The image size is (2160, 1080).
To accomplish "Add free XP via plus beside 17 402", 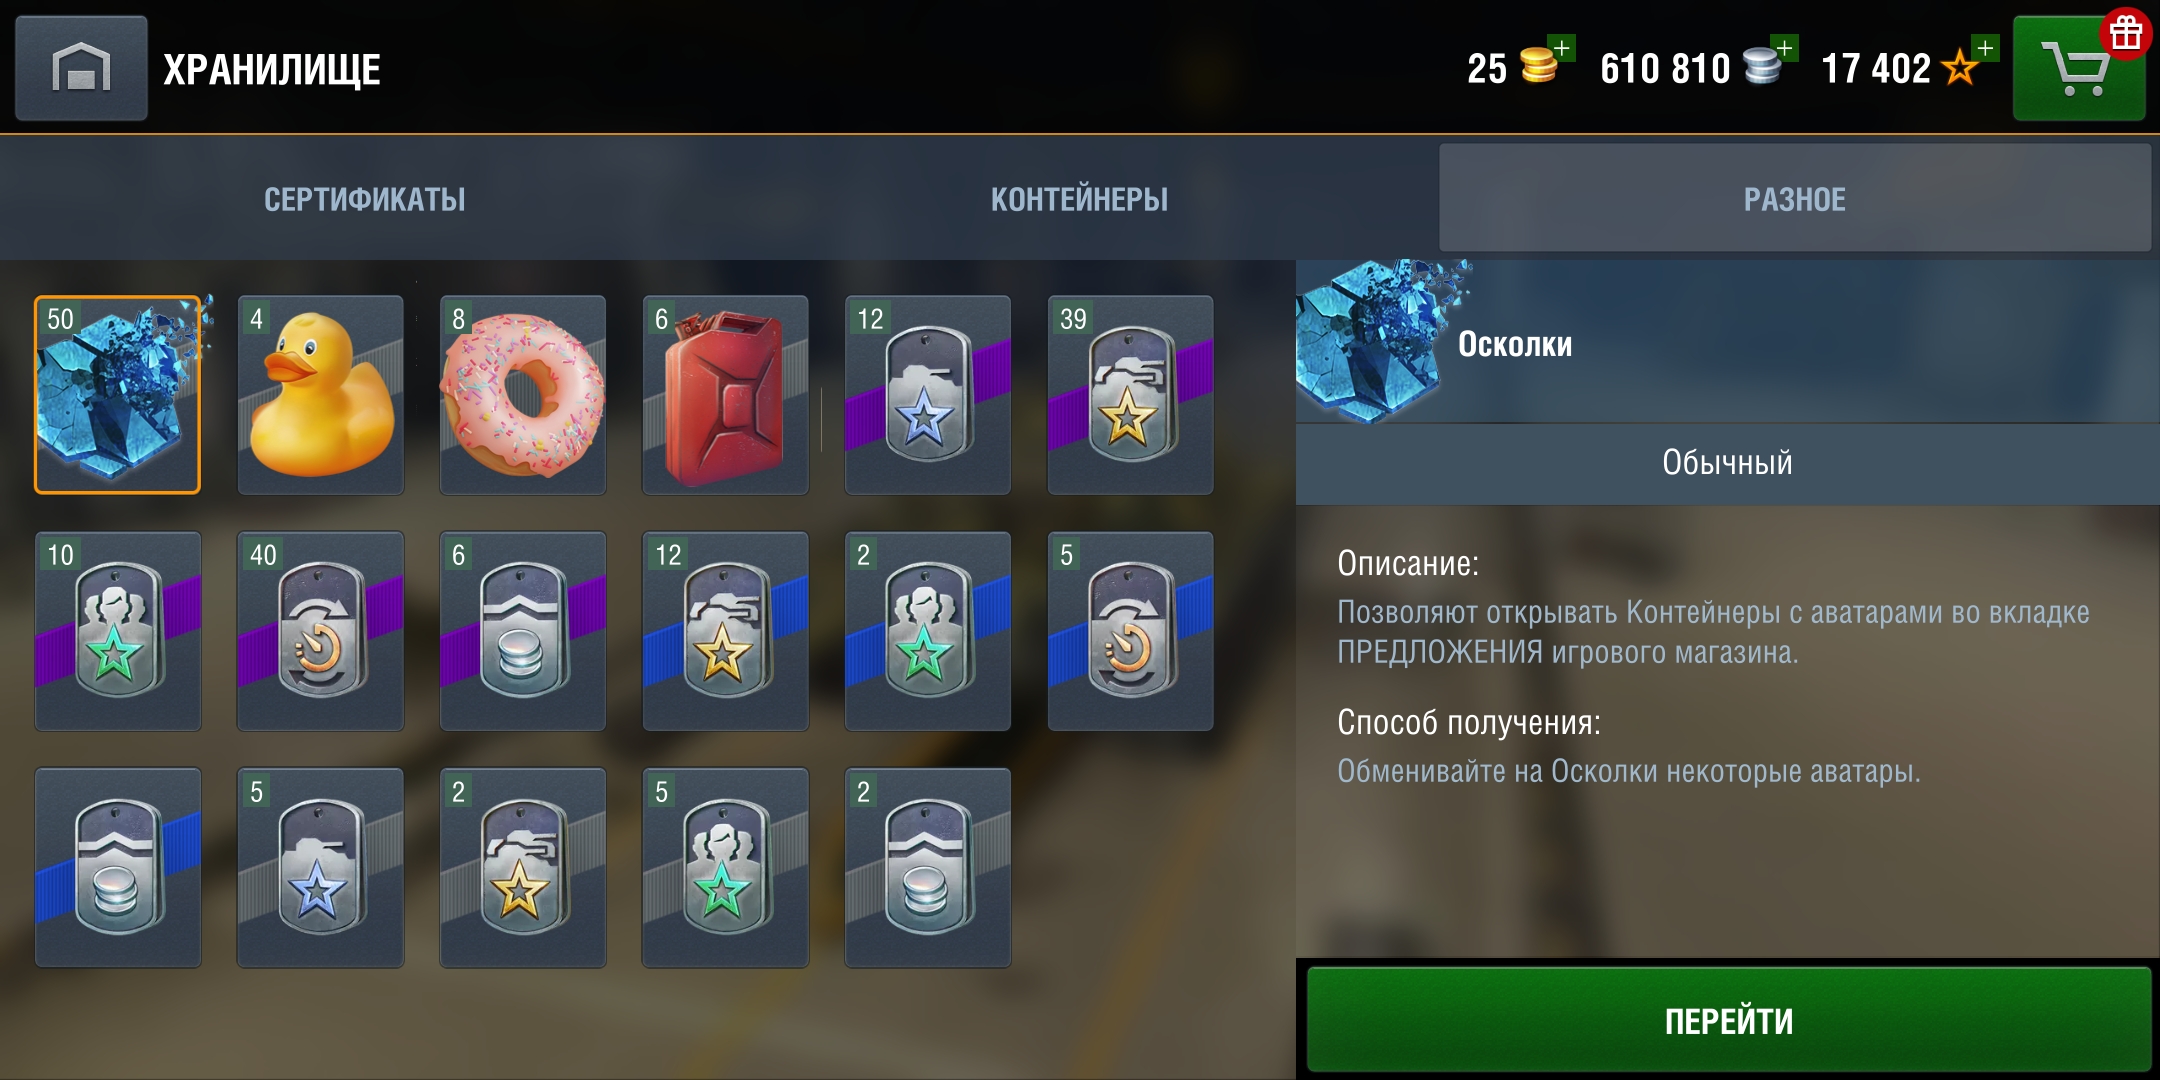I will click(1985, 48).
